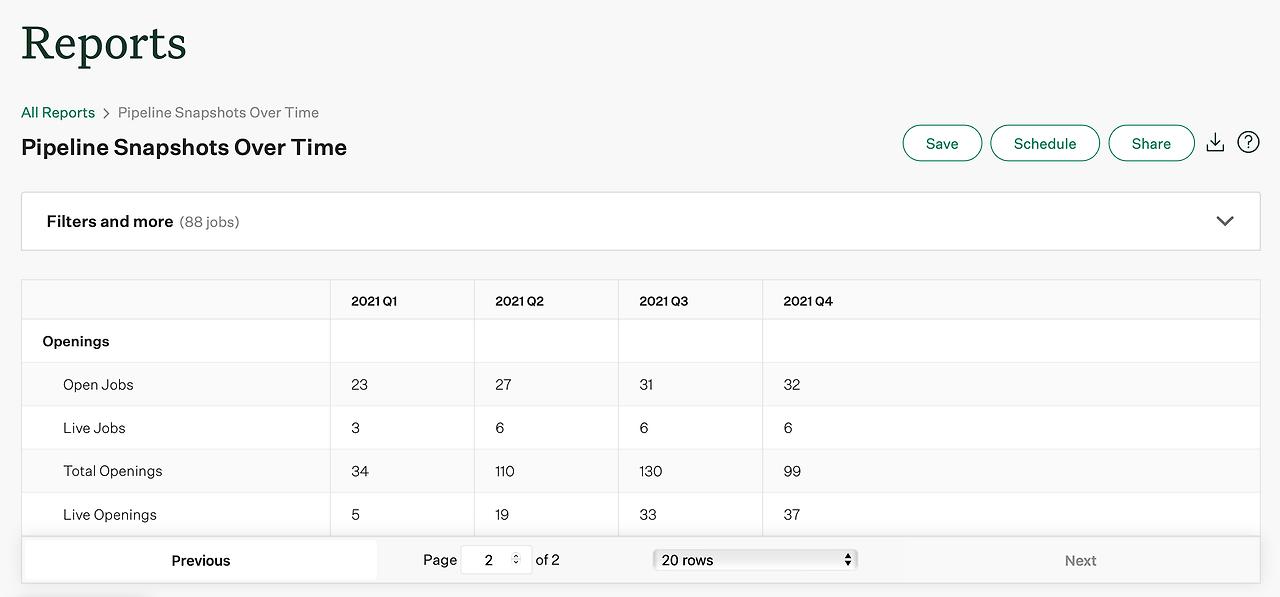Click inside the Page number input field
Image resolution: width=1280 pixels, height=597 pixels.
point(490,559)
